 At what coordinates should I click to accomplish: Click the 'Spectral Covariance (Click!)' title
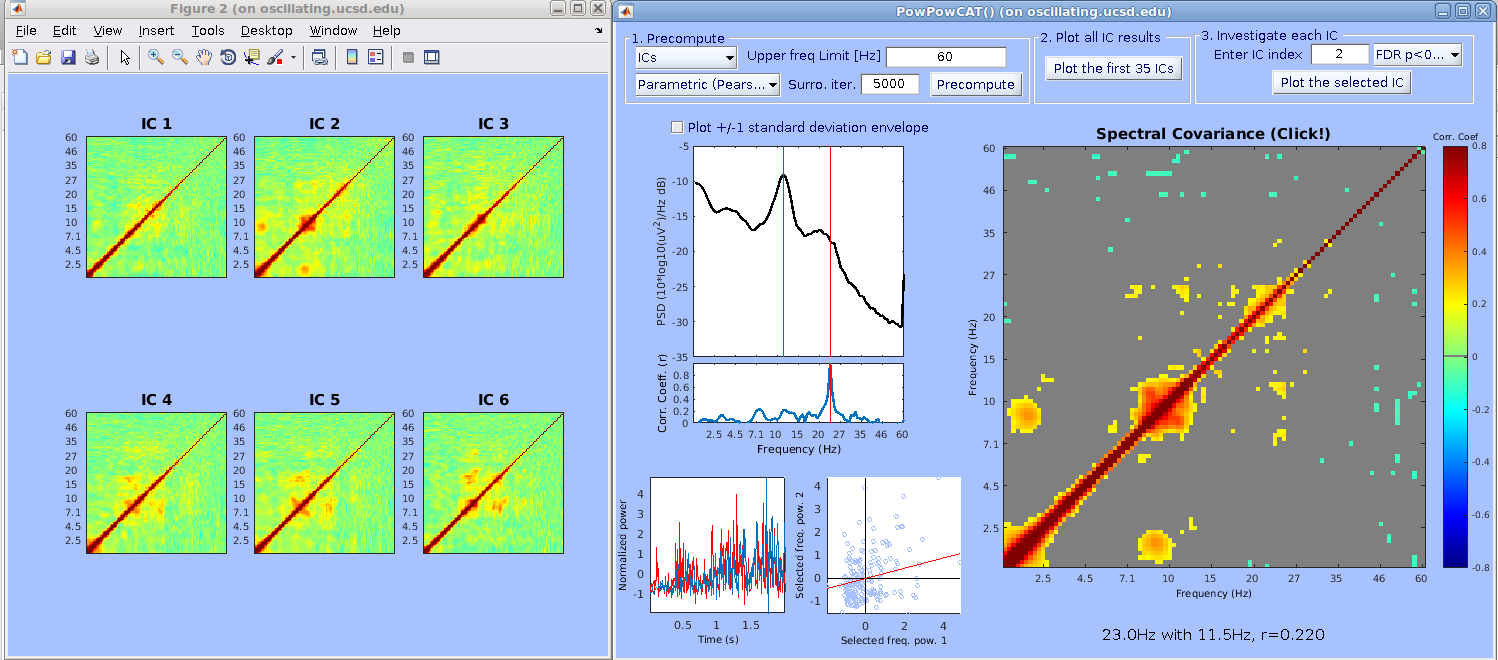tap(1214, 133)
